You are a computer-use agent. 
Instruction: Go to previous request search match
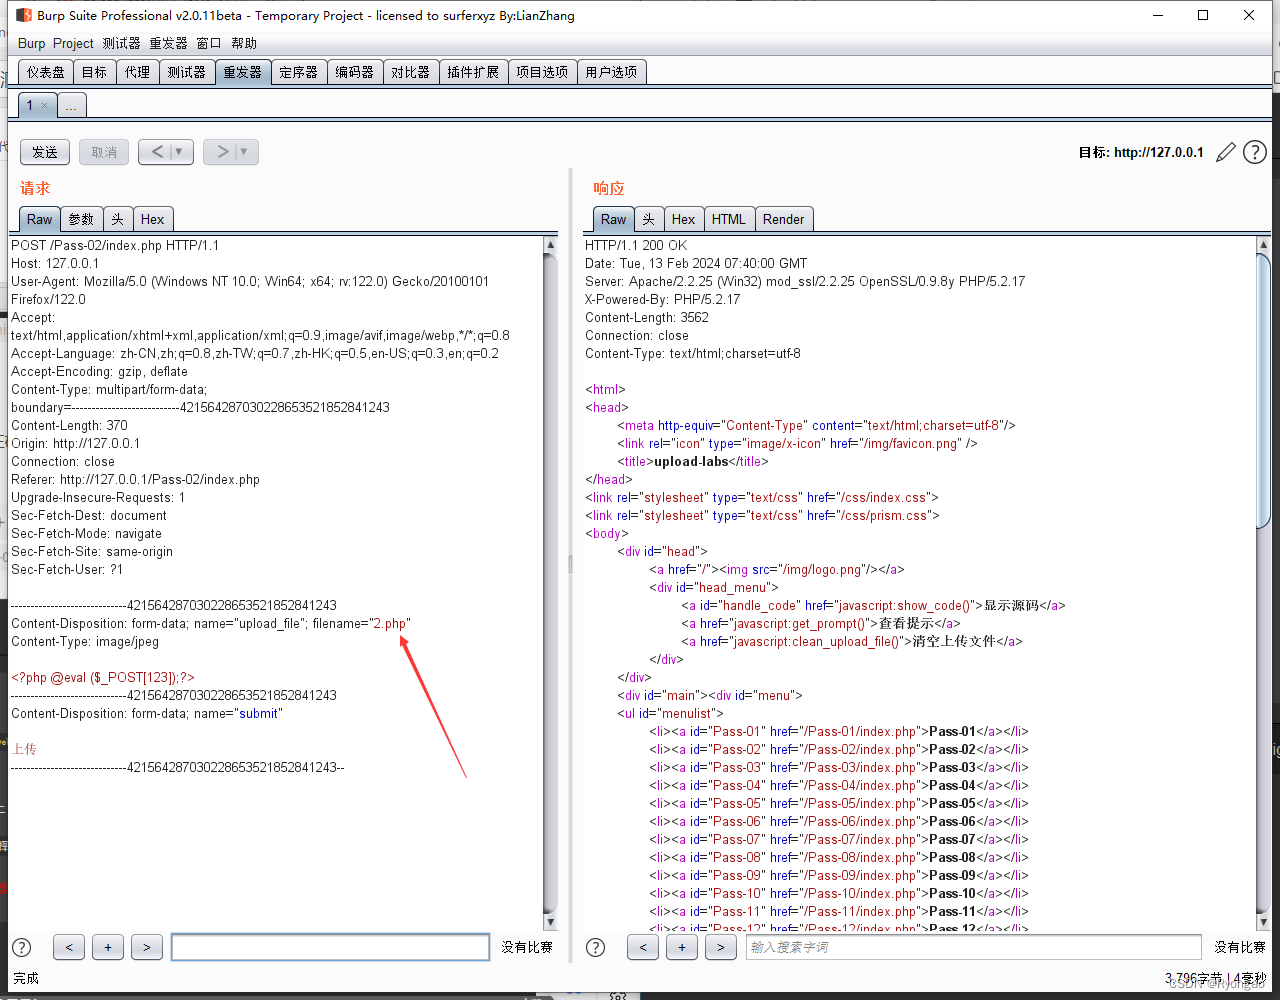(x=69, y=947)
